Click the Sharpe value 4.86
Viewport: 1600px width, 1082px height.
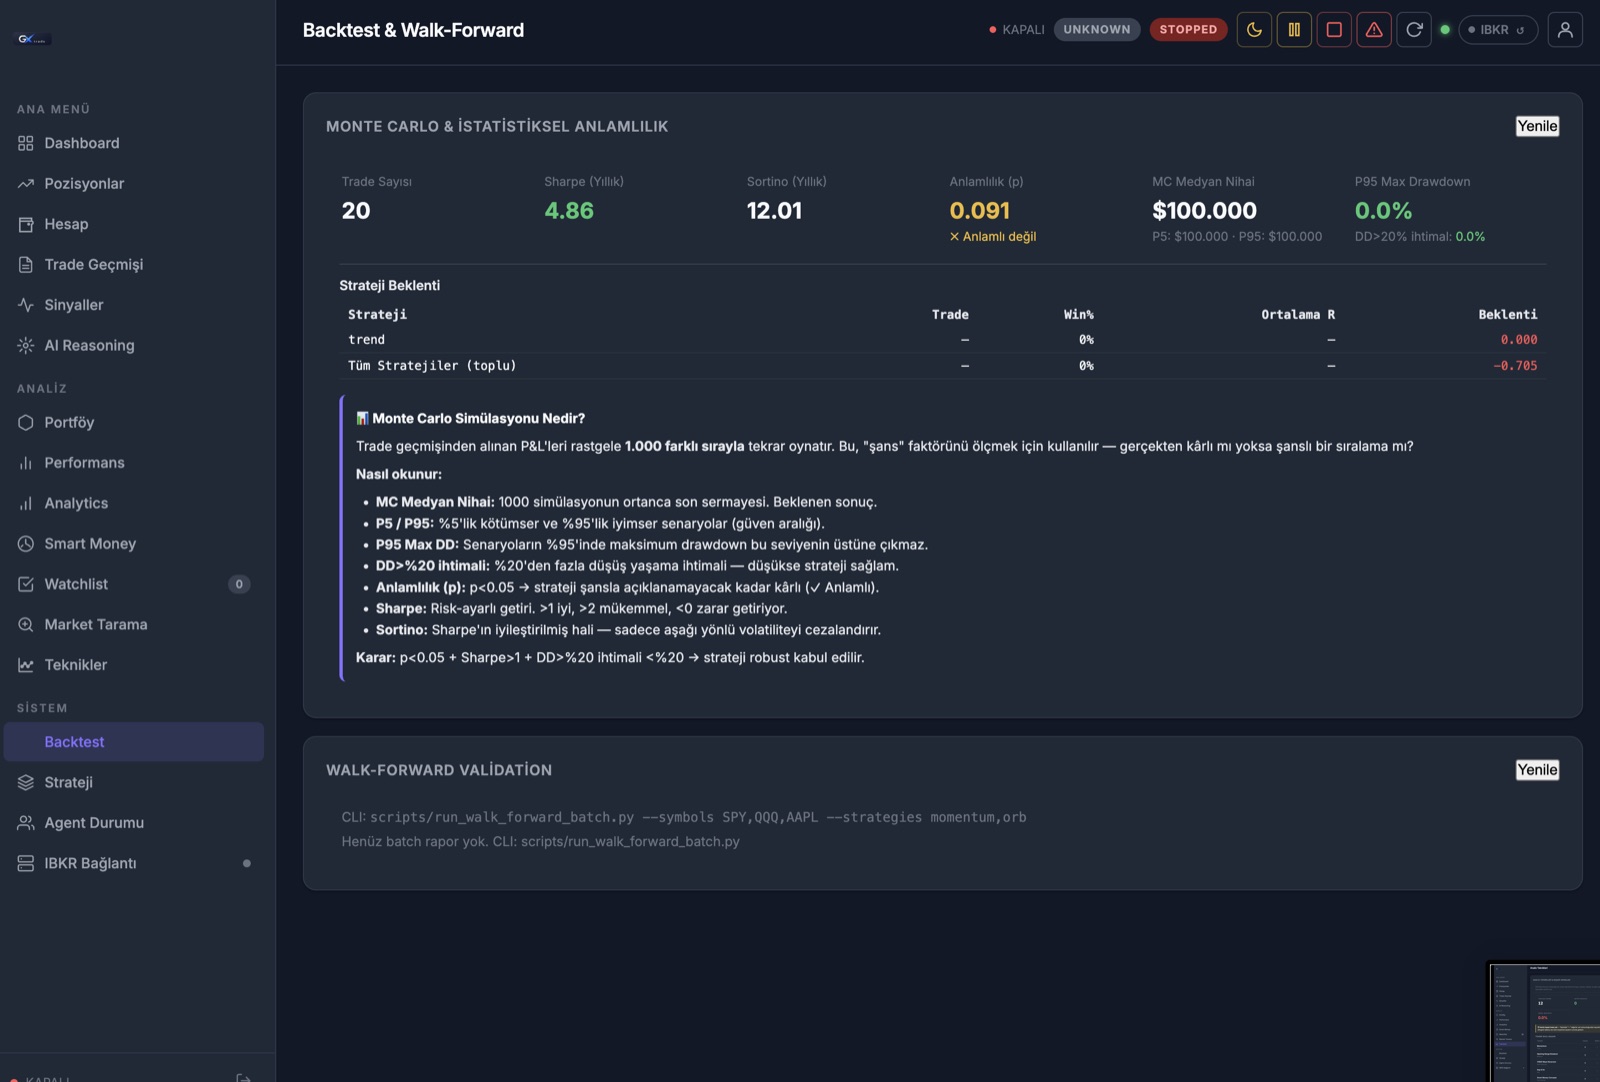pyautogui.click(x=569, y=211)
